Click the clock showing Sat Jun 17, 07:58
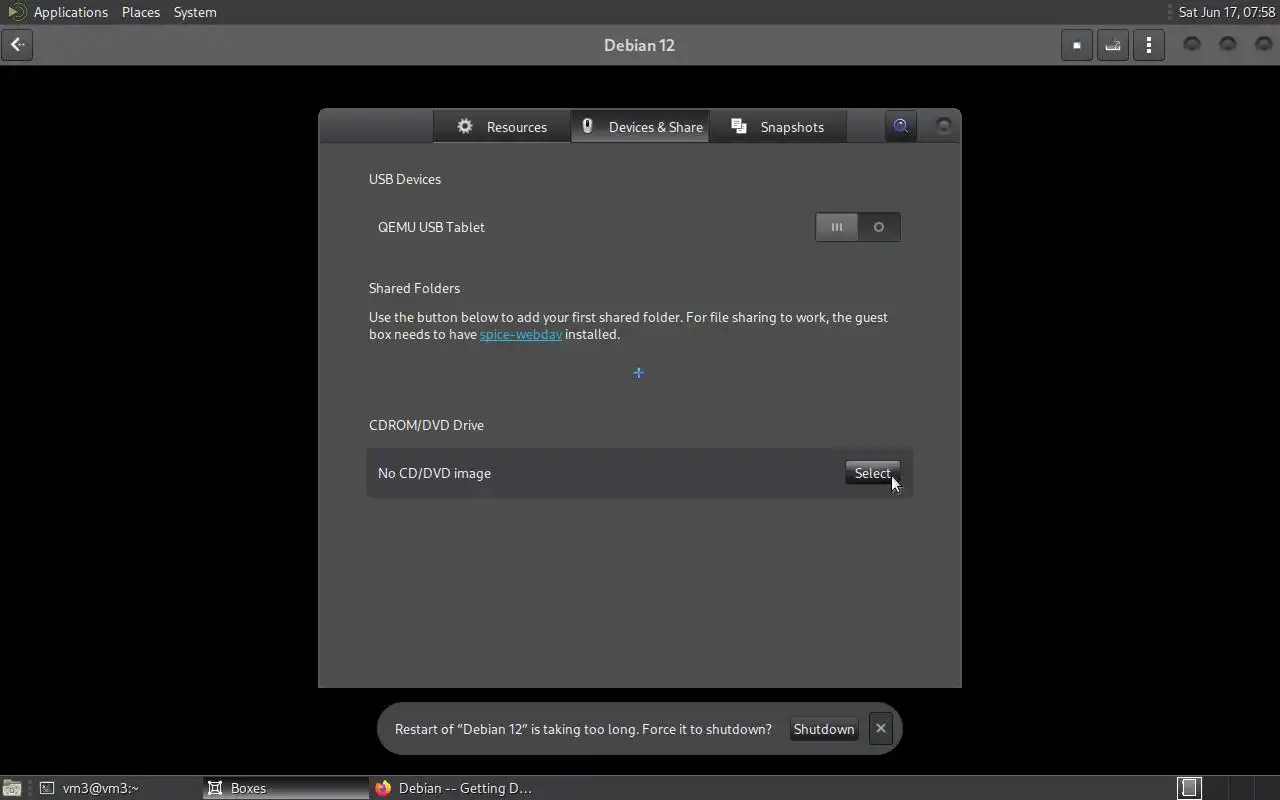 [1227, 12]
